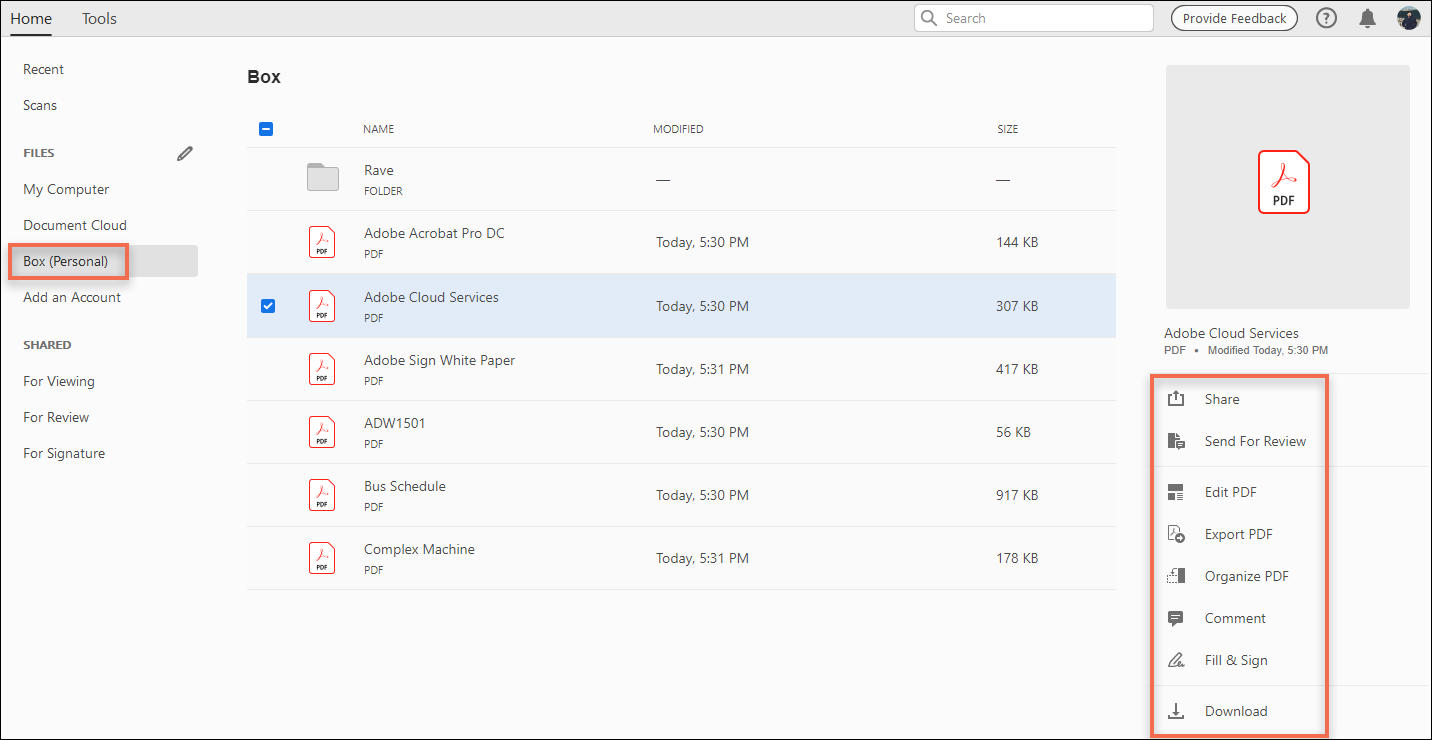Viewport: 1432px width, 740px height.
Task: Click the Provide Feedback button
Action: click(x=1233, y=17)
